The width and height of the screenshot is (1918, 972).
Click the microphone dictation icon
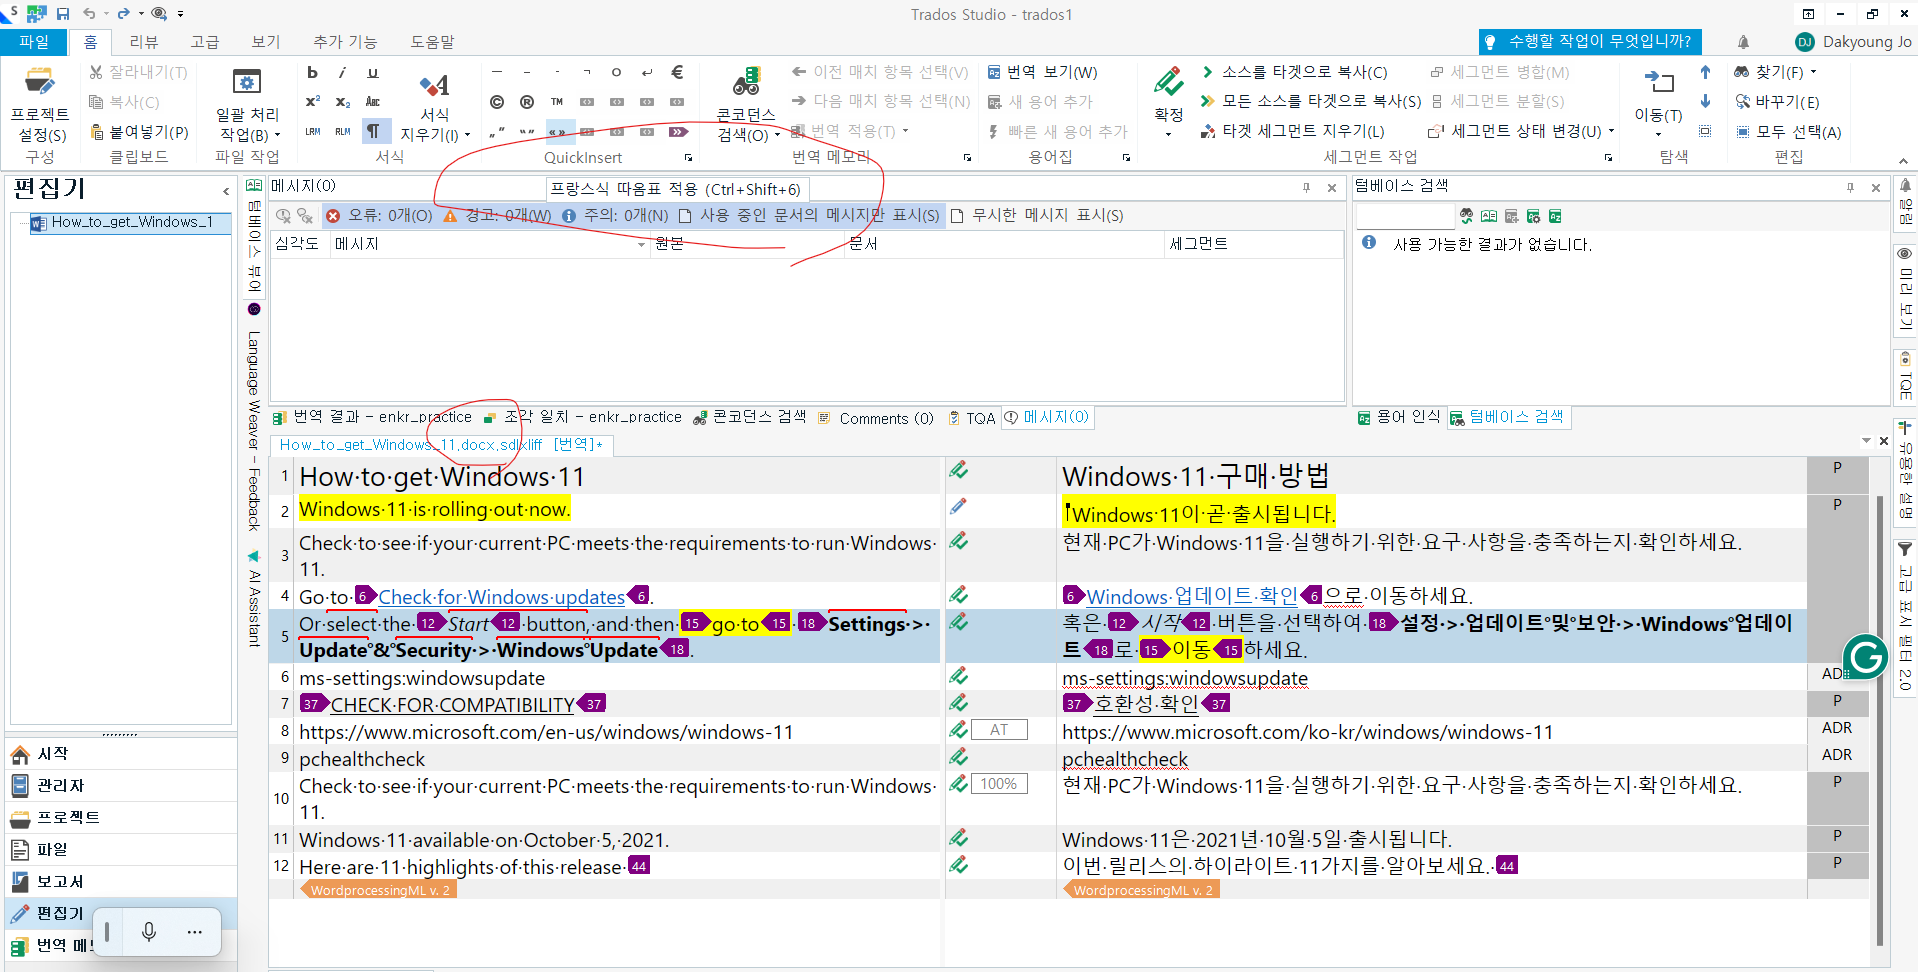[149, 932]
